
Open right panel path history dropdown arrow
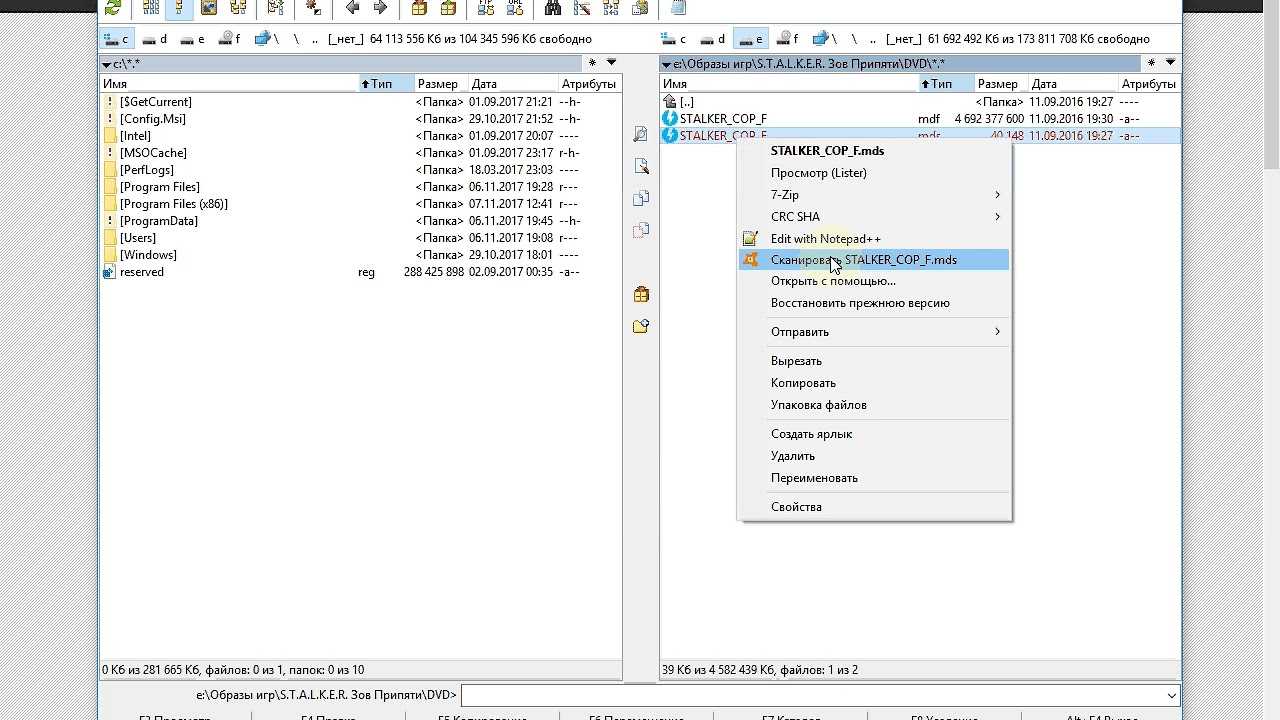coord(1170,63)
